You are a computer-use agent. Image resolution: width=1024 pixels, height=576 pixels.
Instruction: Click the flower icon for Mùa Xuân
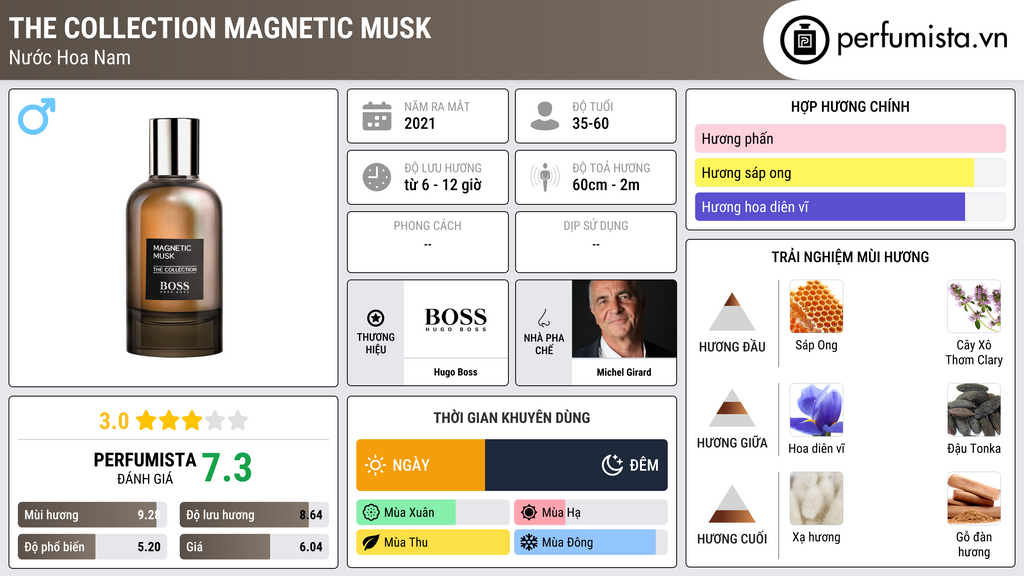371,513
